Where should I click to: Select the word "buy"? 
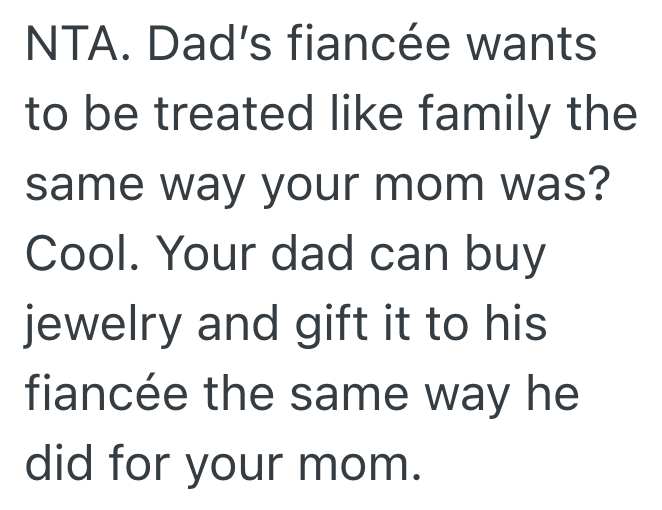515,256
